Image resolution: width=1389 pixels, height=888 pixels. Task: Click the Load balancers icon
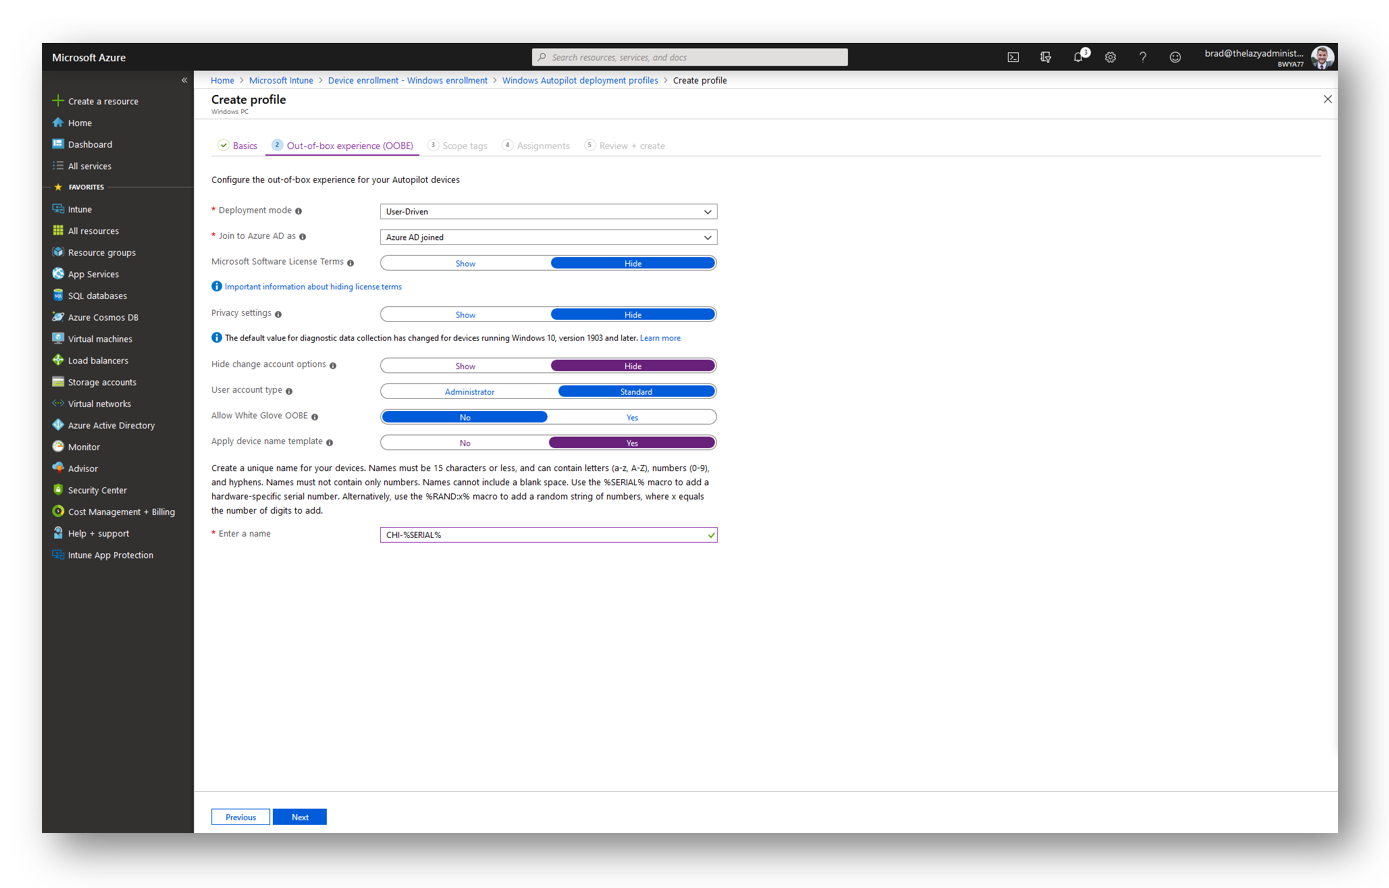coord(58,360)
